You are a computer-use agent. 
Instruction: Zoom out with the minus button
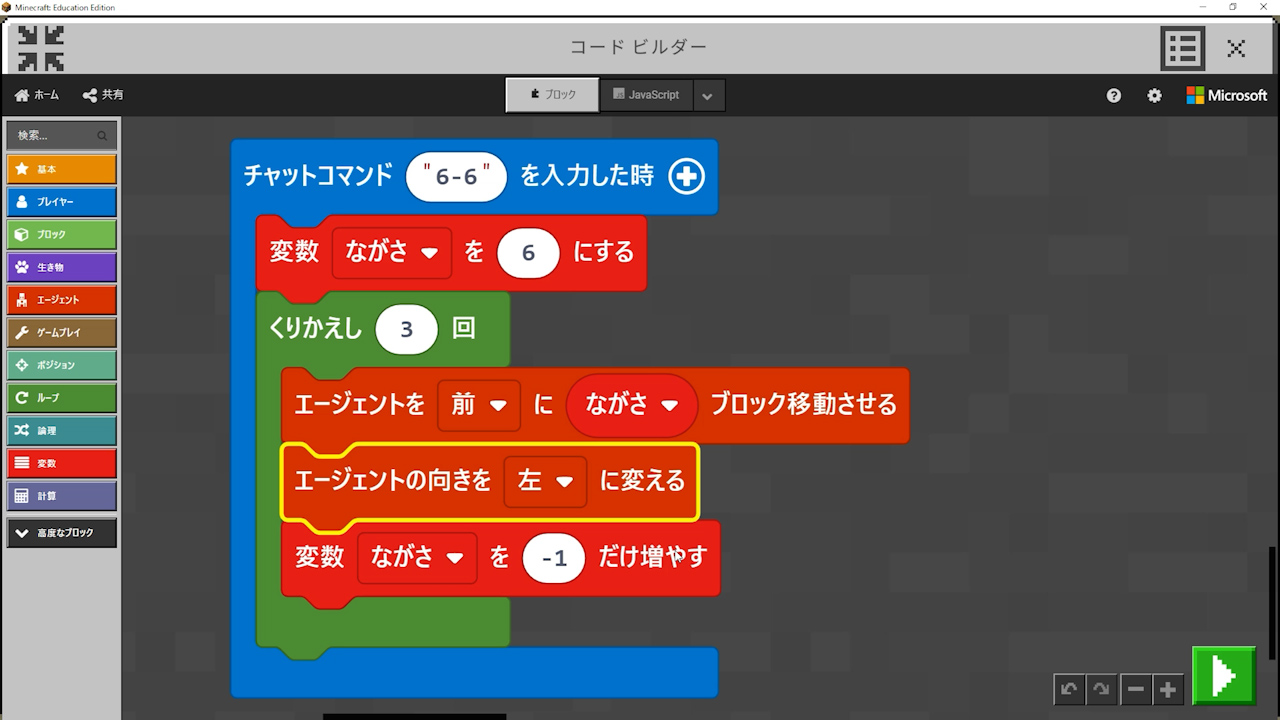[1135, 689]
